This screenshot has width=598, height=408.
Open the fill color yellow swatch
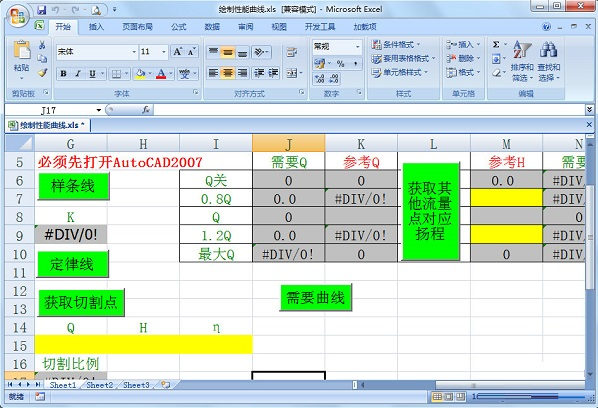(x=140, y=74)
